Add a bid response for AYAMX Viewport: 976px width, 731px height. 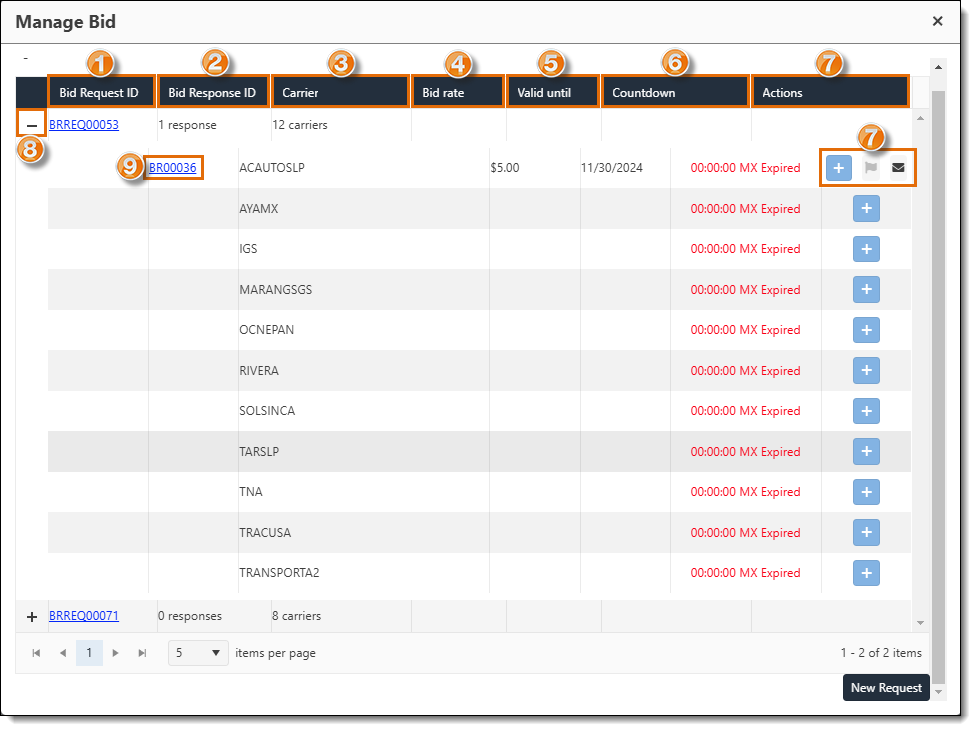(x=866, y=209)
